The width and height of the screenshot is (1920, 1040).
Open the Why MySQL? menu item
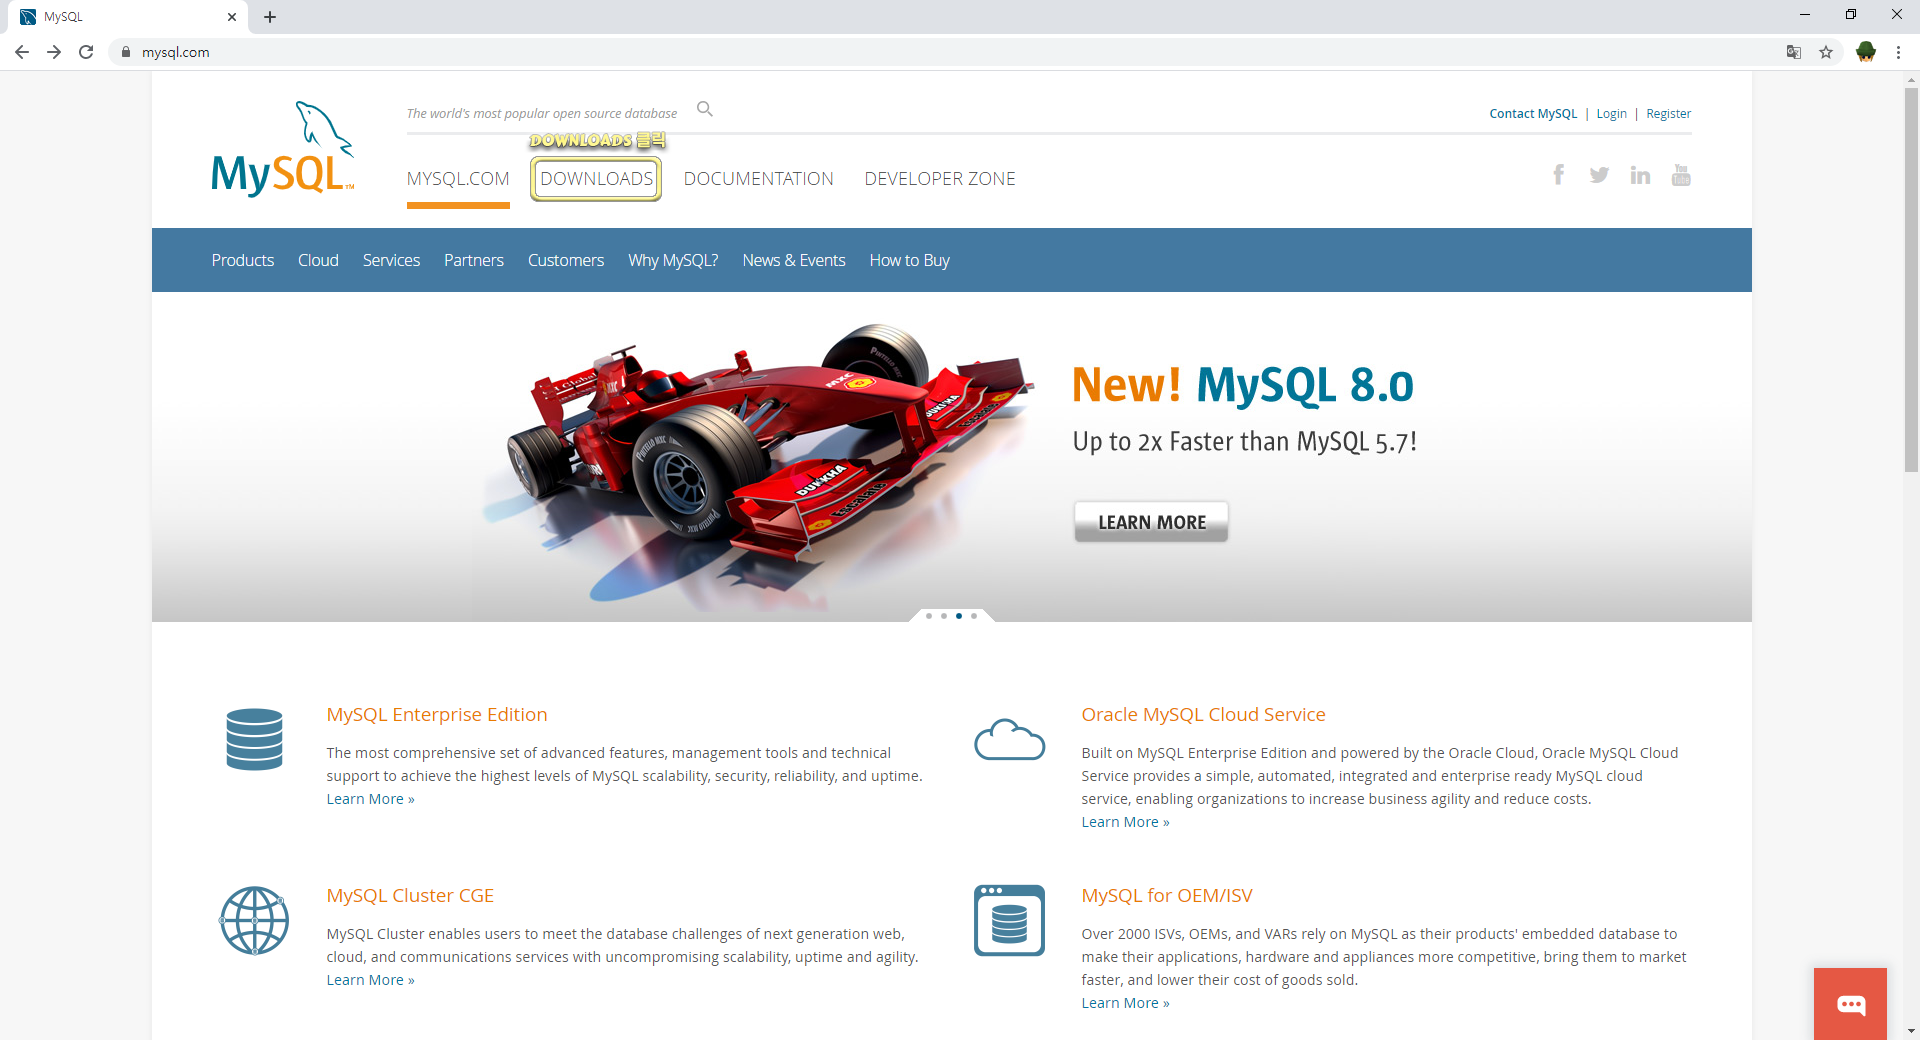(673, 260)
